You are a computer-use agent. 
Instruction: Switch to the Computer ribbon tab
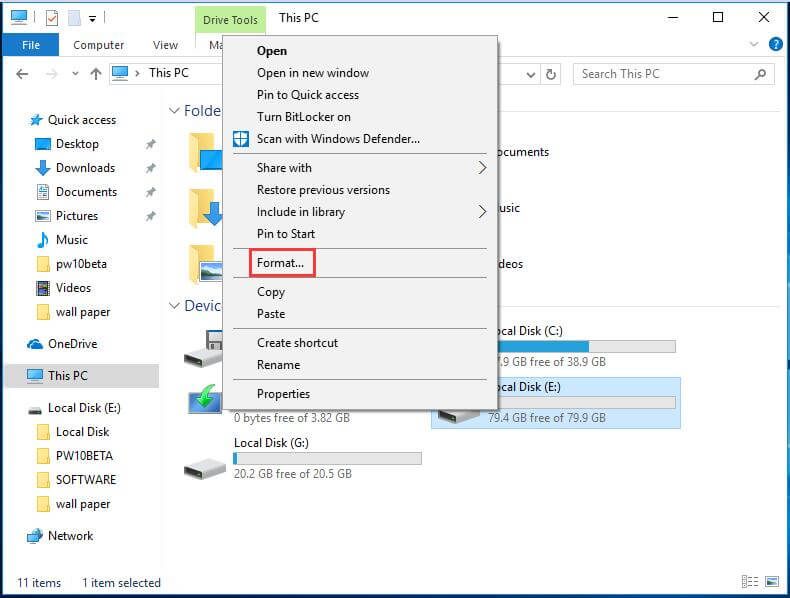coord(98,45)
